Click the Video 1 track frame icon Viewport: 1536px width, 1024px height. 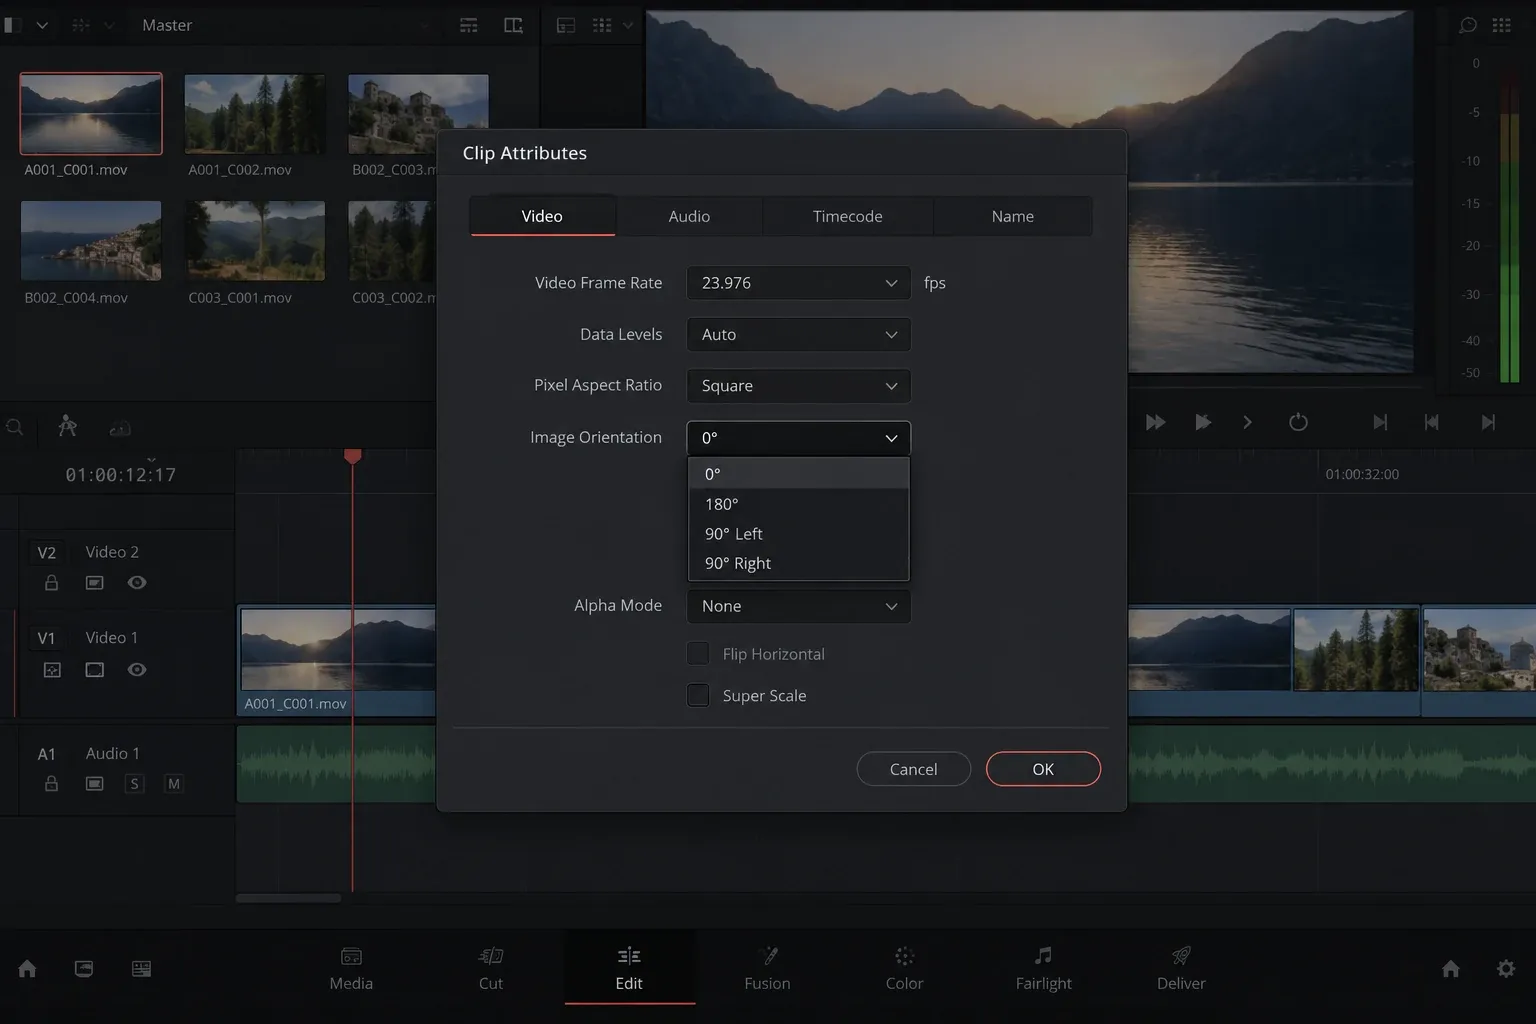point(95,670)
